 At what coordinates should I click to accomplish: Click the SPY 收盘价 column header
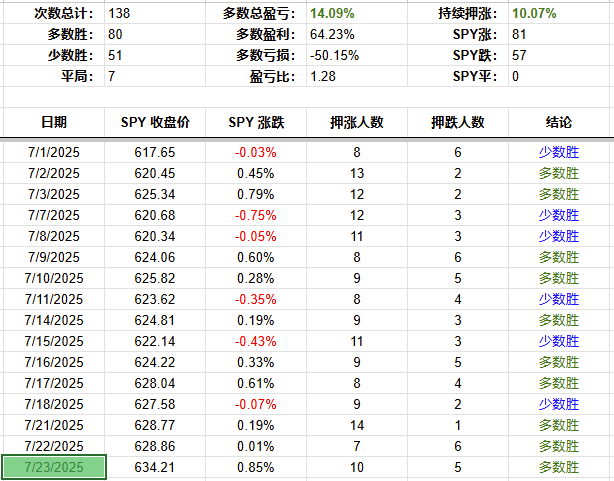click(x=154, y=122)
